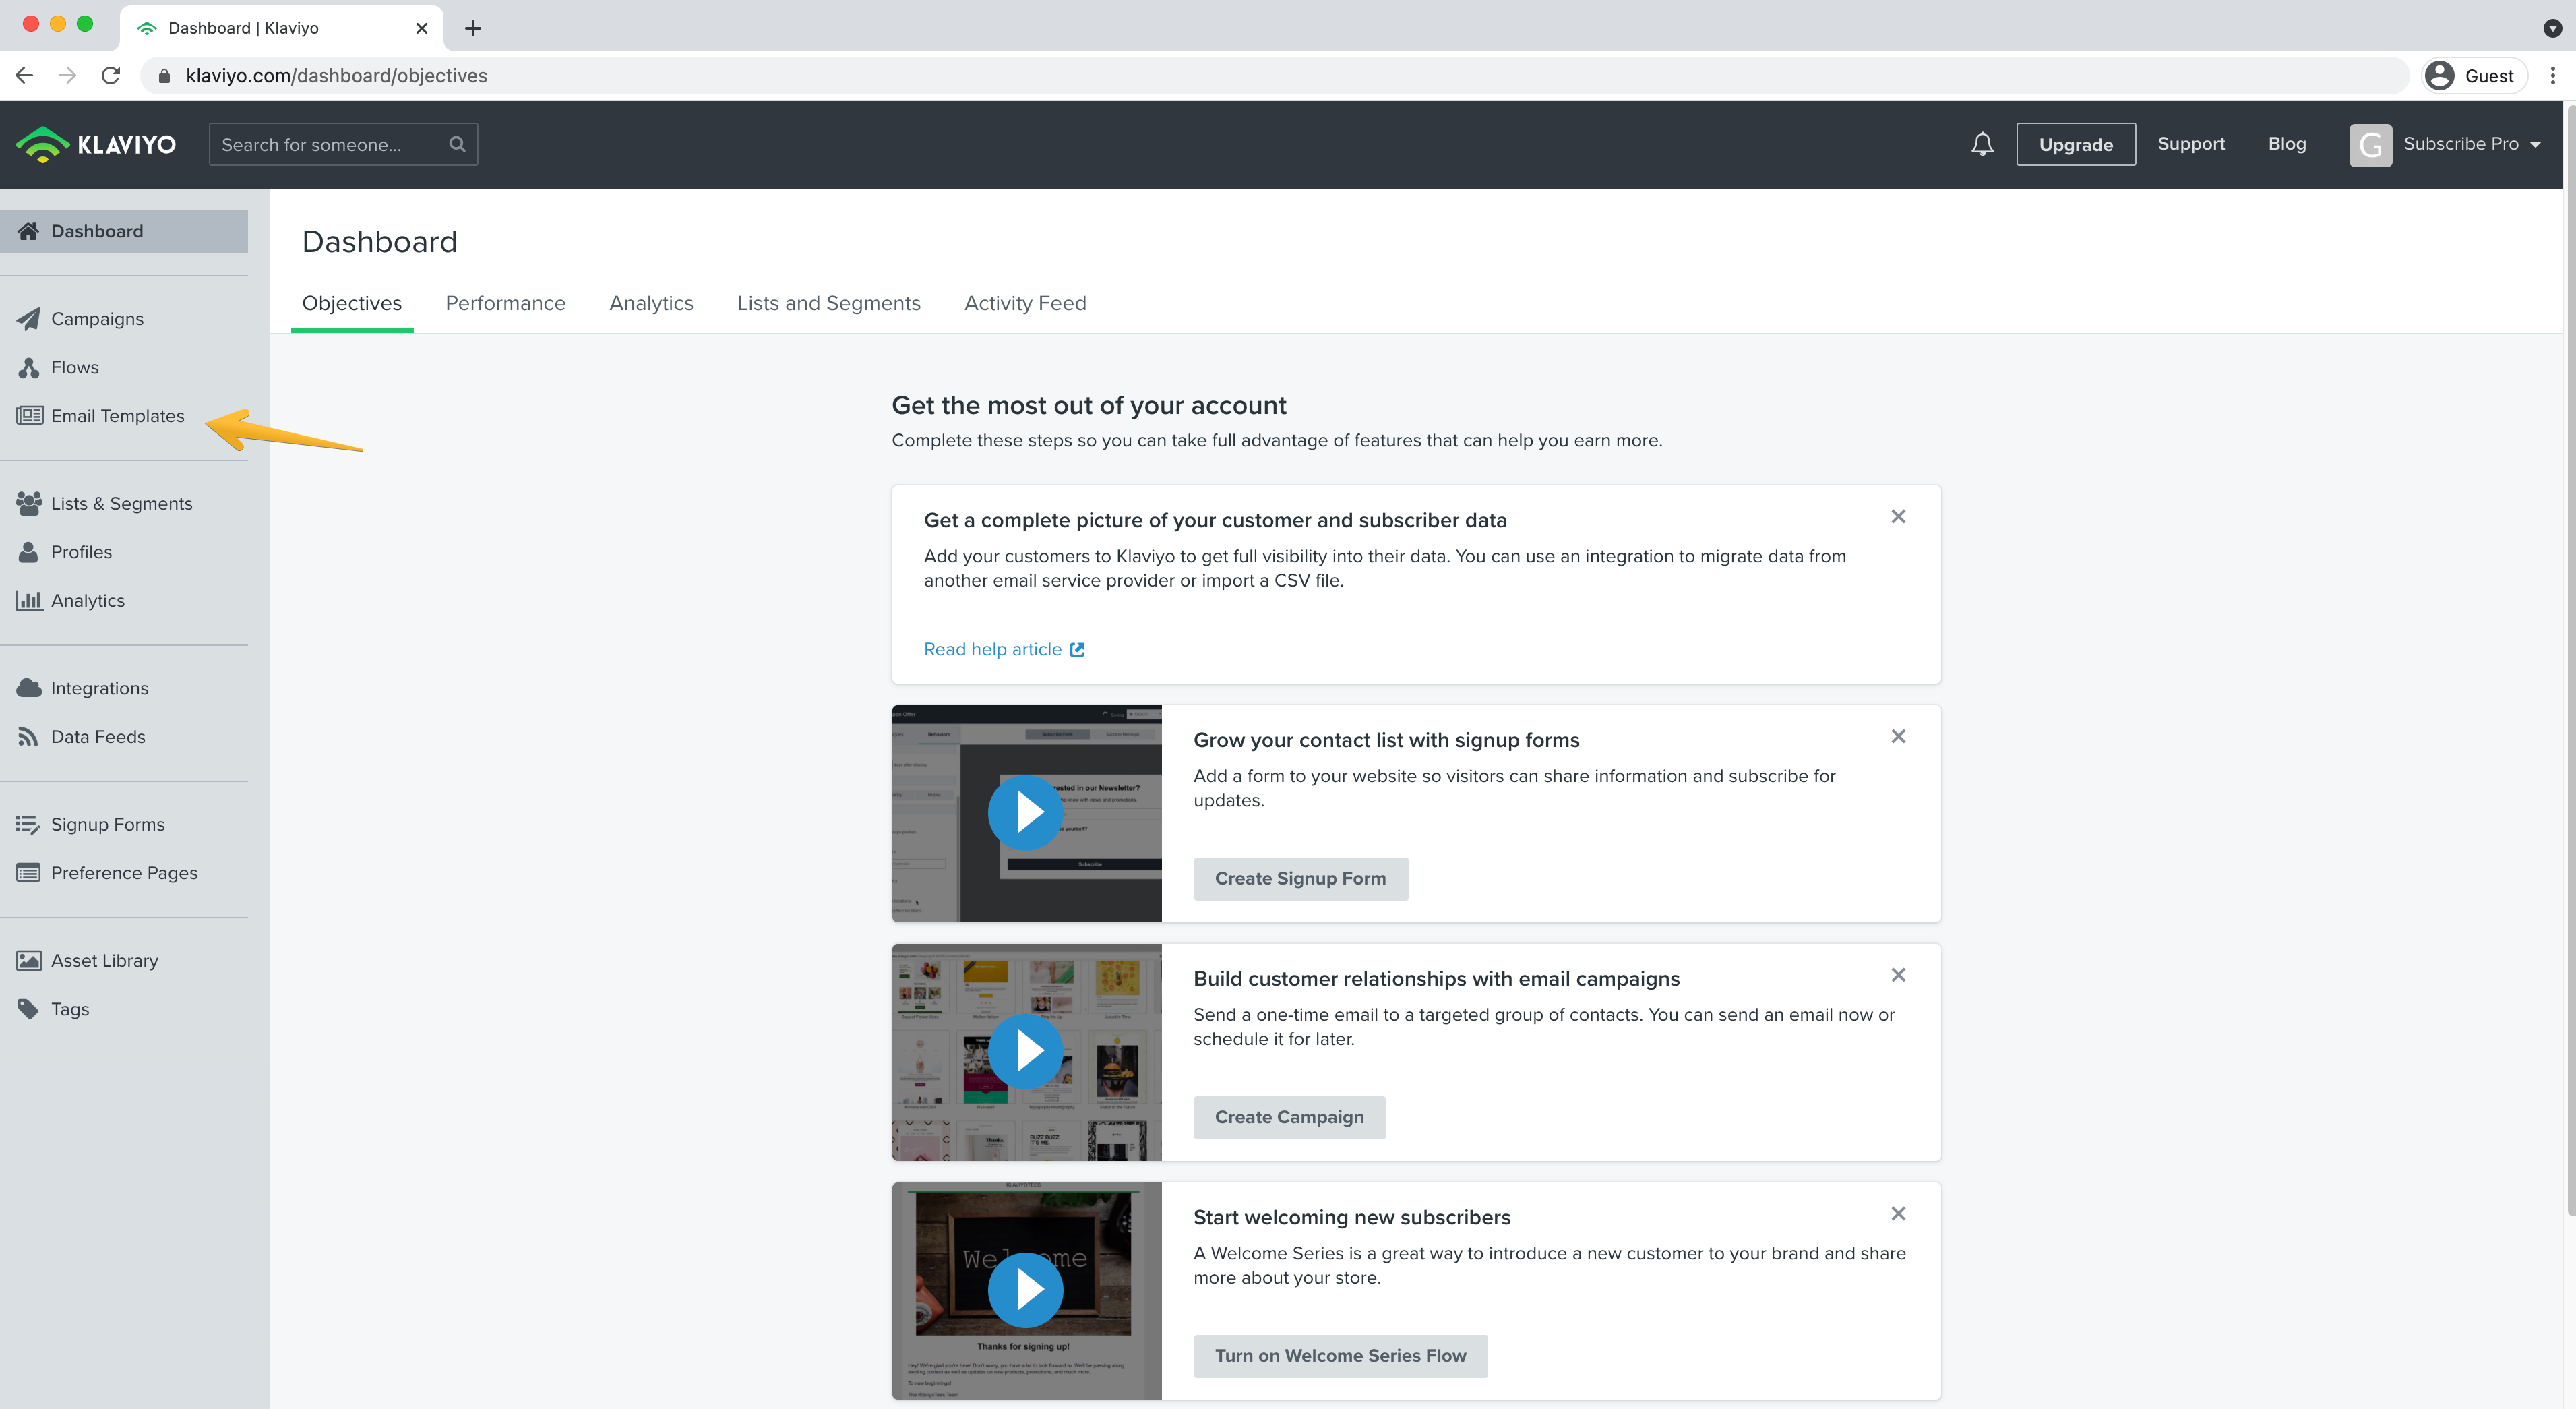Click the Preference Pages icon
2576x1409 pixels.
click(x=29, y=873)
